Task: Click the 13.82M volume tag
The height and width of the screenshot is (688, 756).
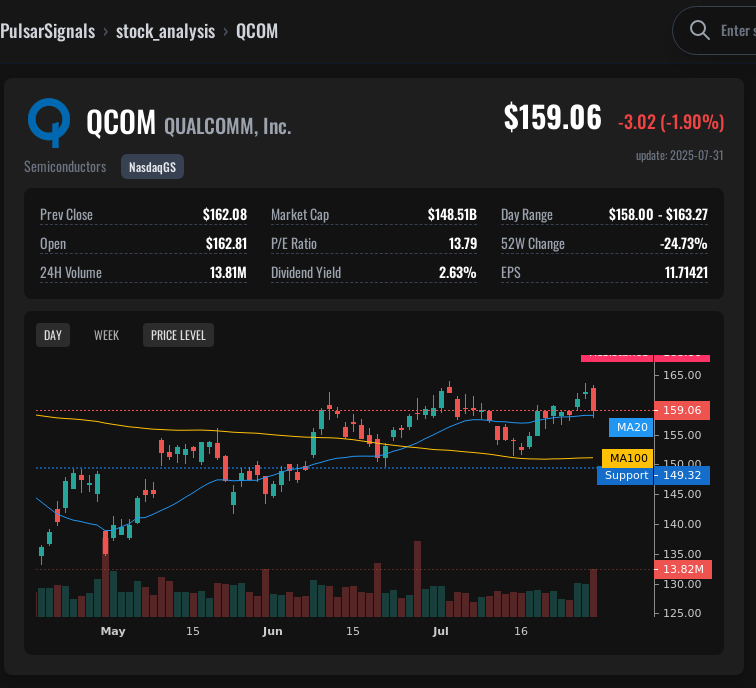Action: pos(683,569)
